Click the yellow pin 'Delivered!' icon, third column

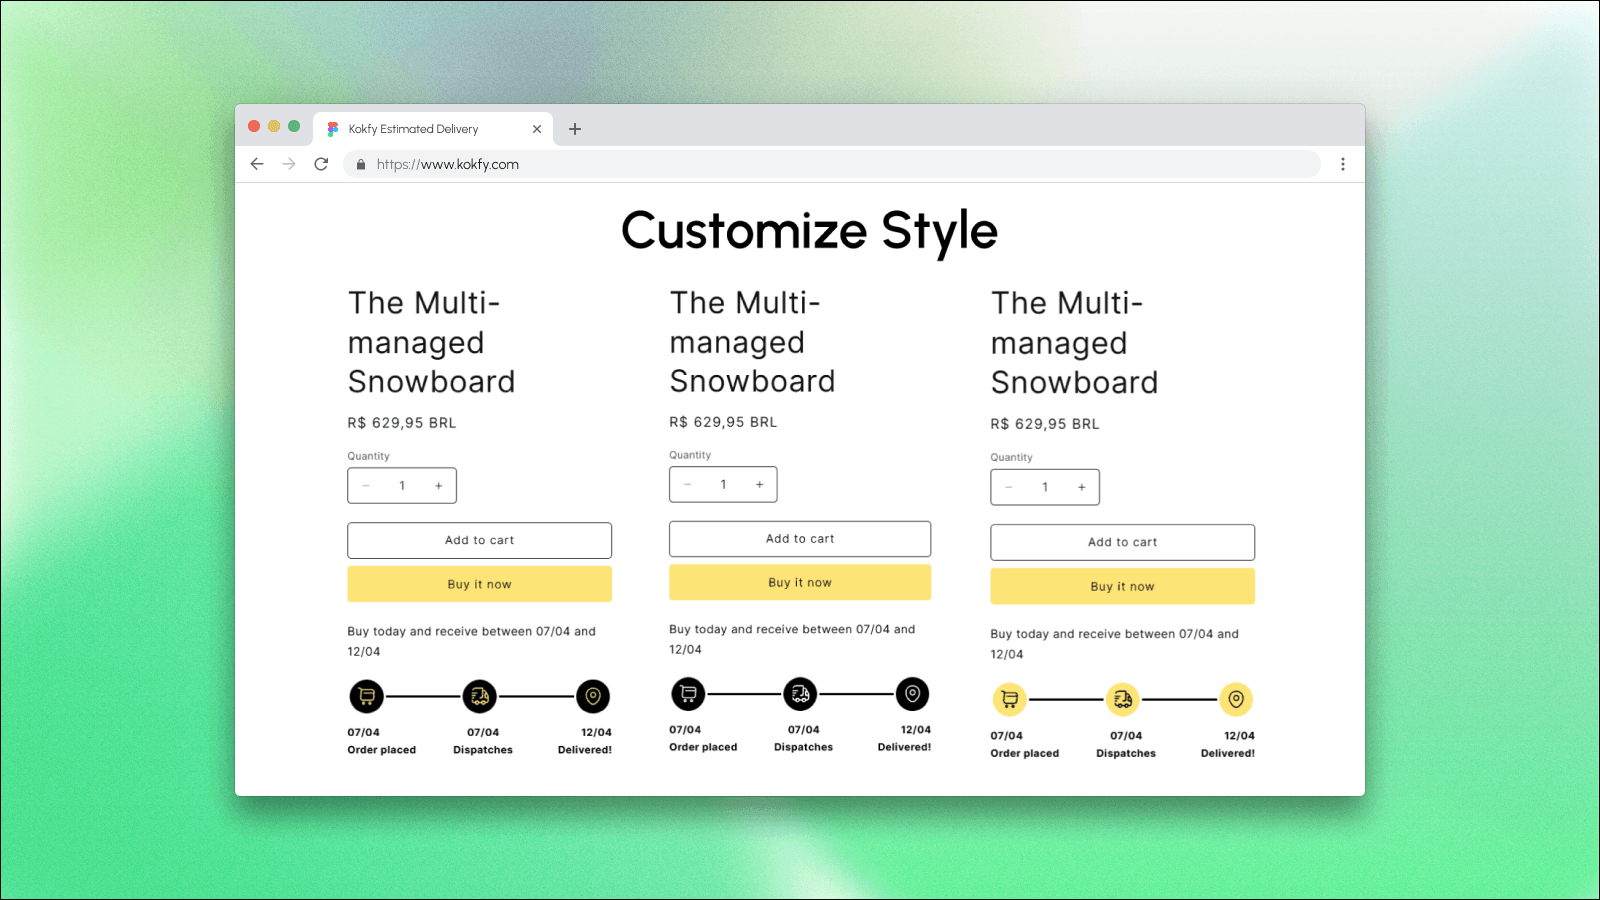[x=1236, y=700]
